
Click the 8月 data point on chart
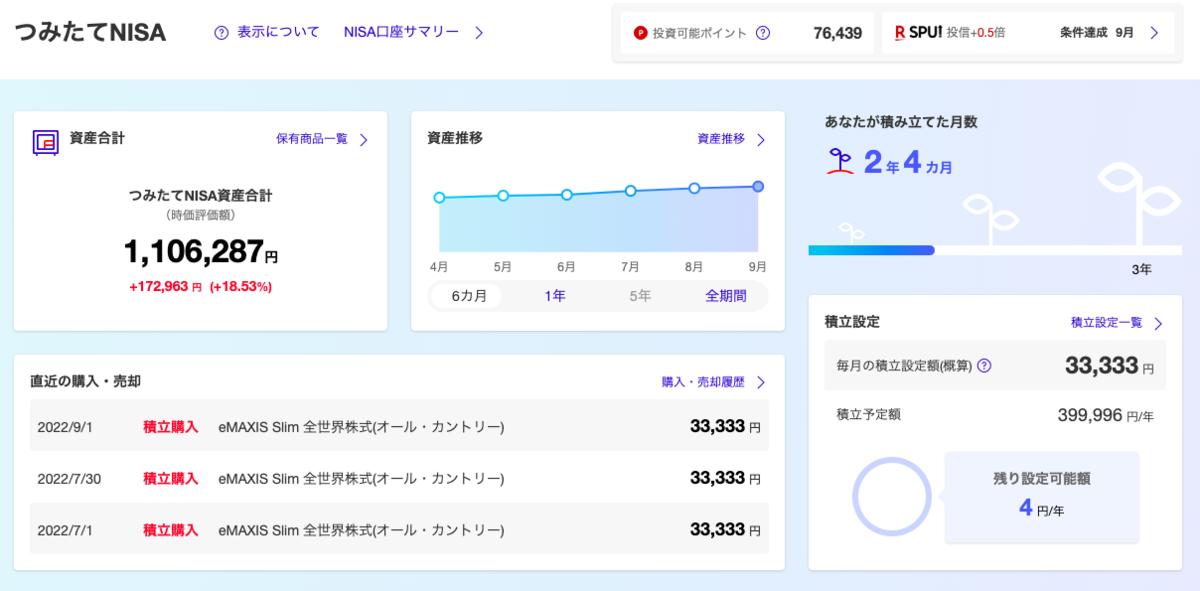694,188
